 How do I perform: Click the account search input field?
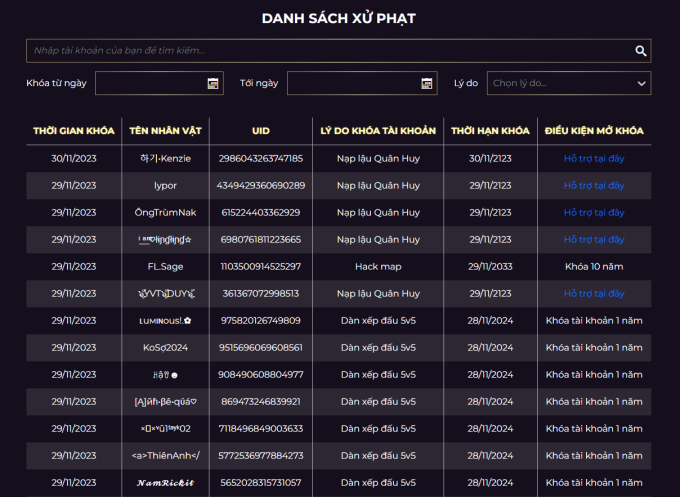tap(328, 51)
